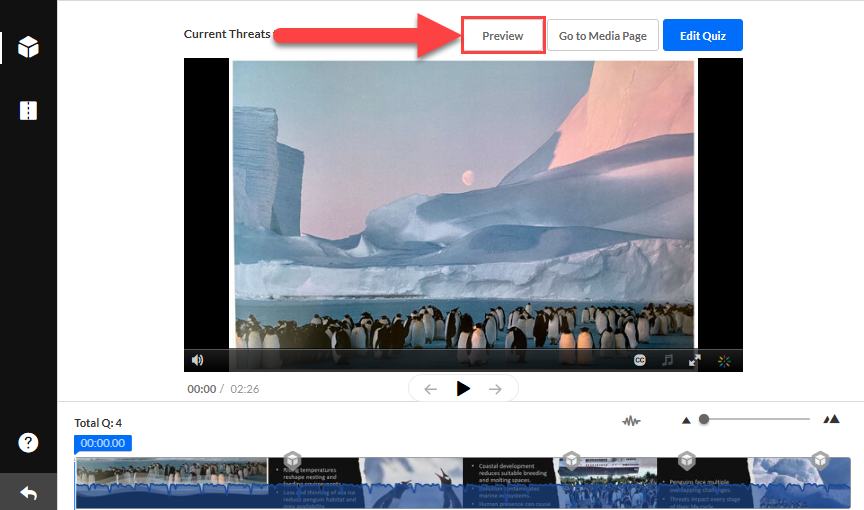
Task: Select the first quiz question cue point marker
Action: click(293, 460)
